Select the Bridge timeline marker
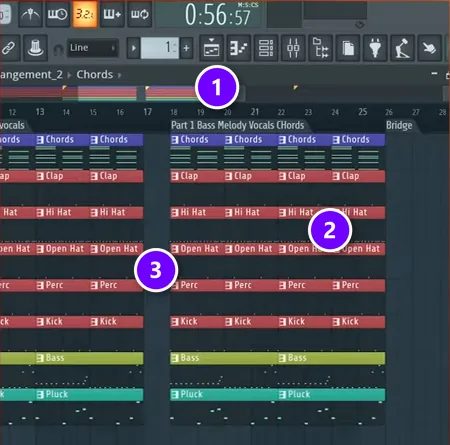Image resolution: width=450 pixels, height=445 pixels. pos(399,125)
